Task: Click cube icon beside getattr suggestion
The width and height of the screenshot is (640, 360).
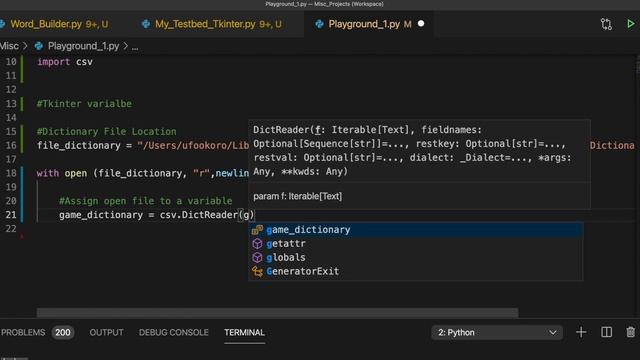Action: [x=257, y=244]
